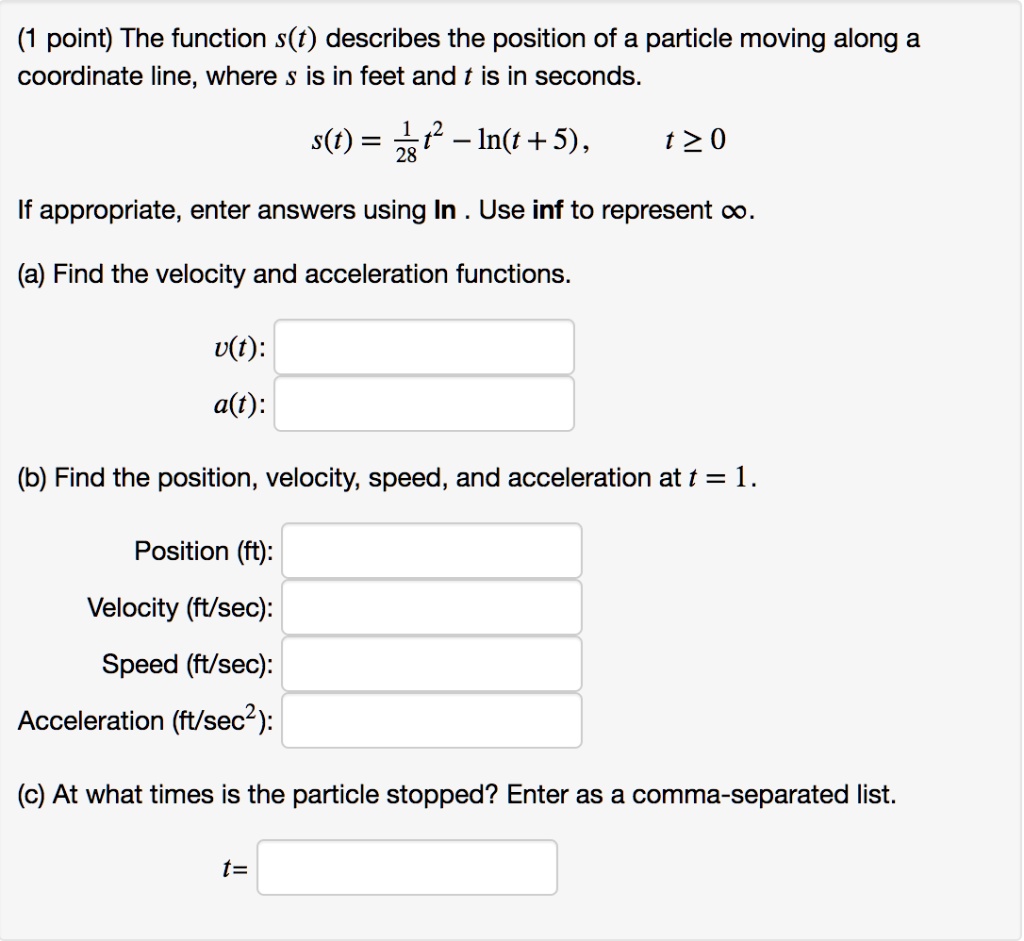
Task: Click the t= answer field in part (c)
Action: (408, 868)
